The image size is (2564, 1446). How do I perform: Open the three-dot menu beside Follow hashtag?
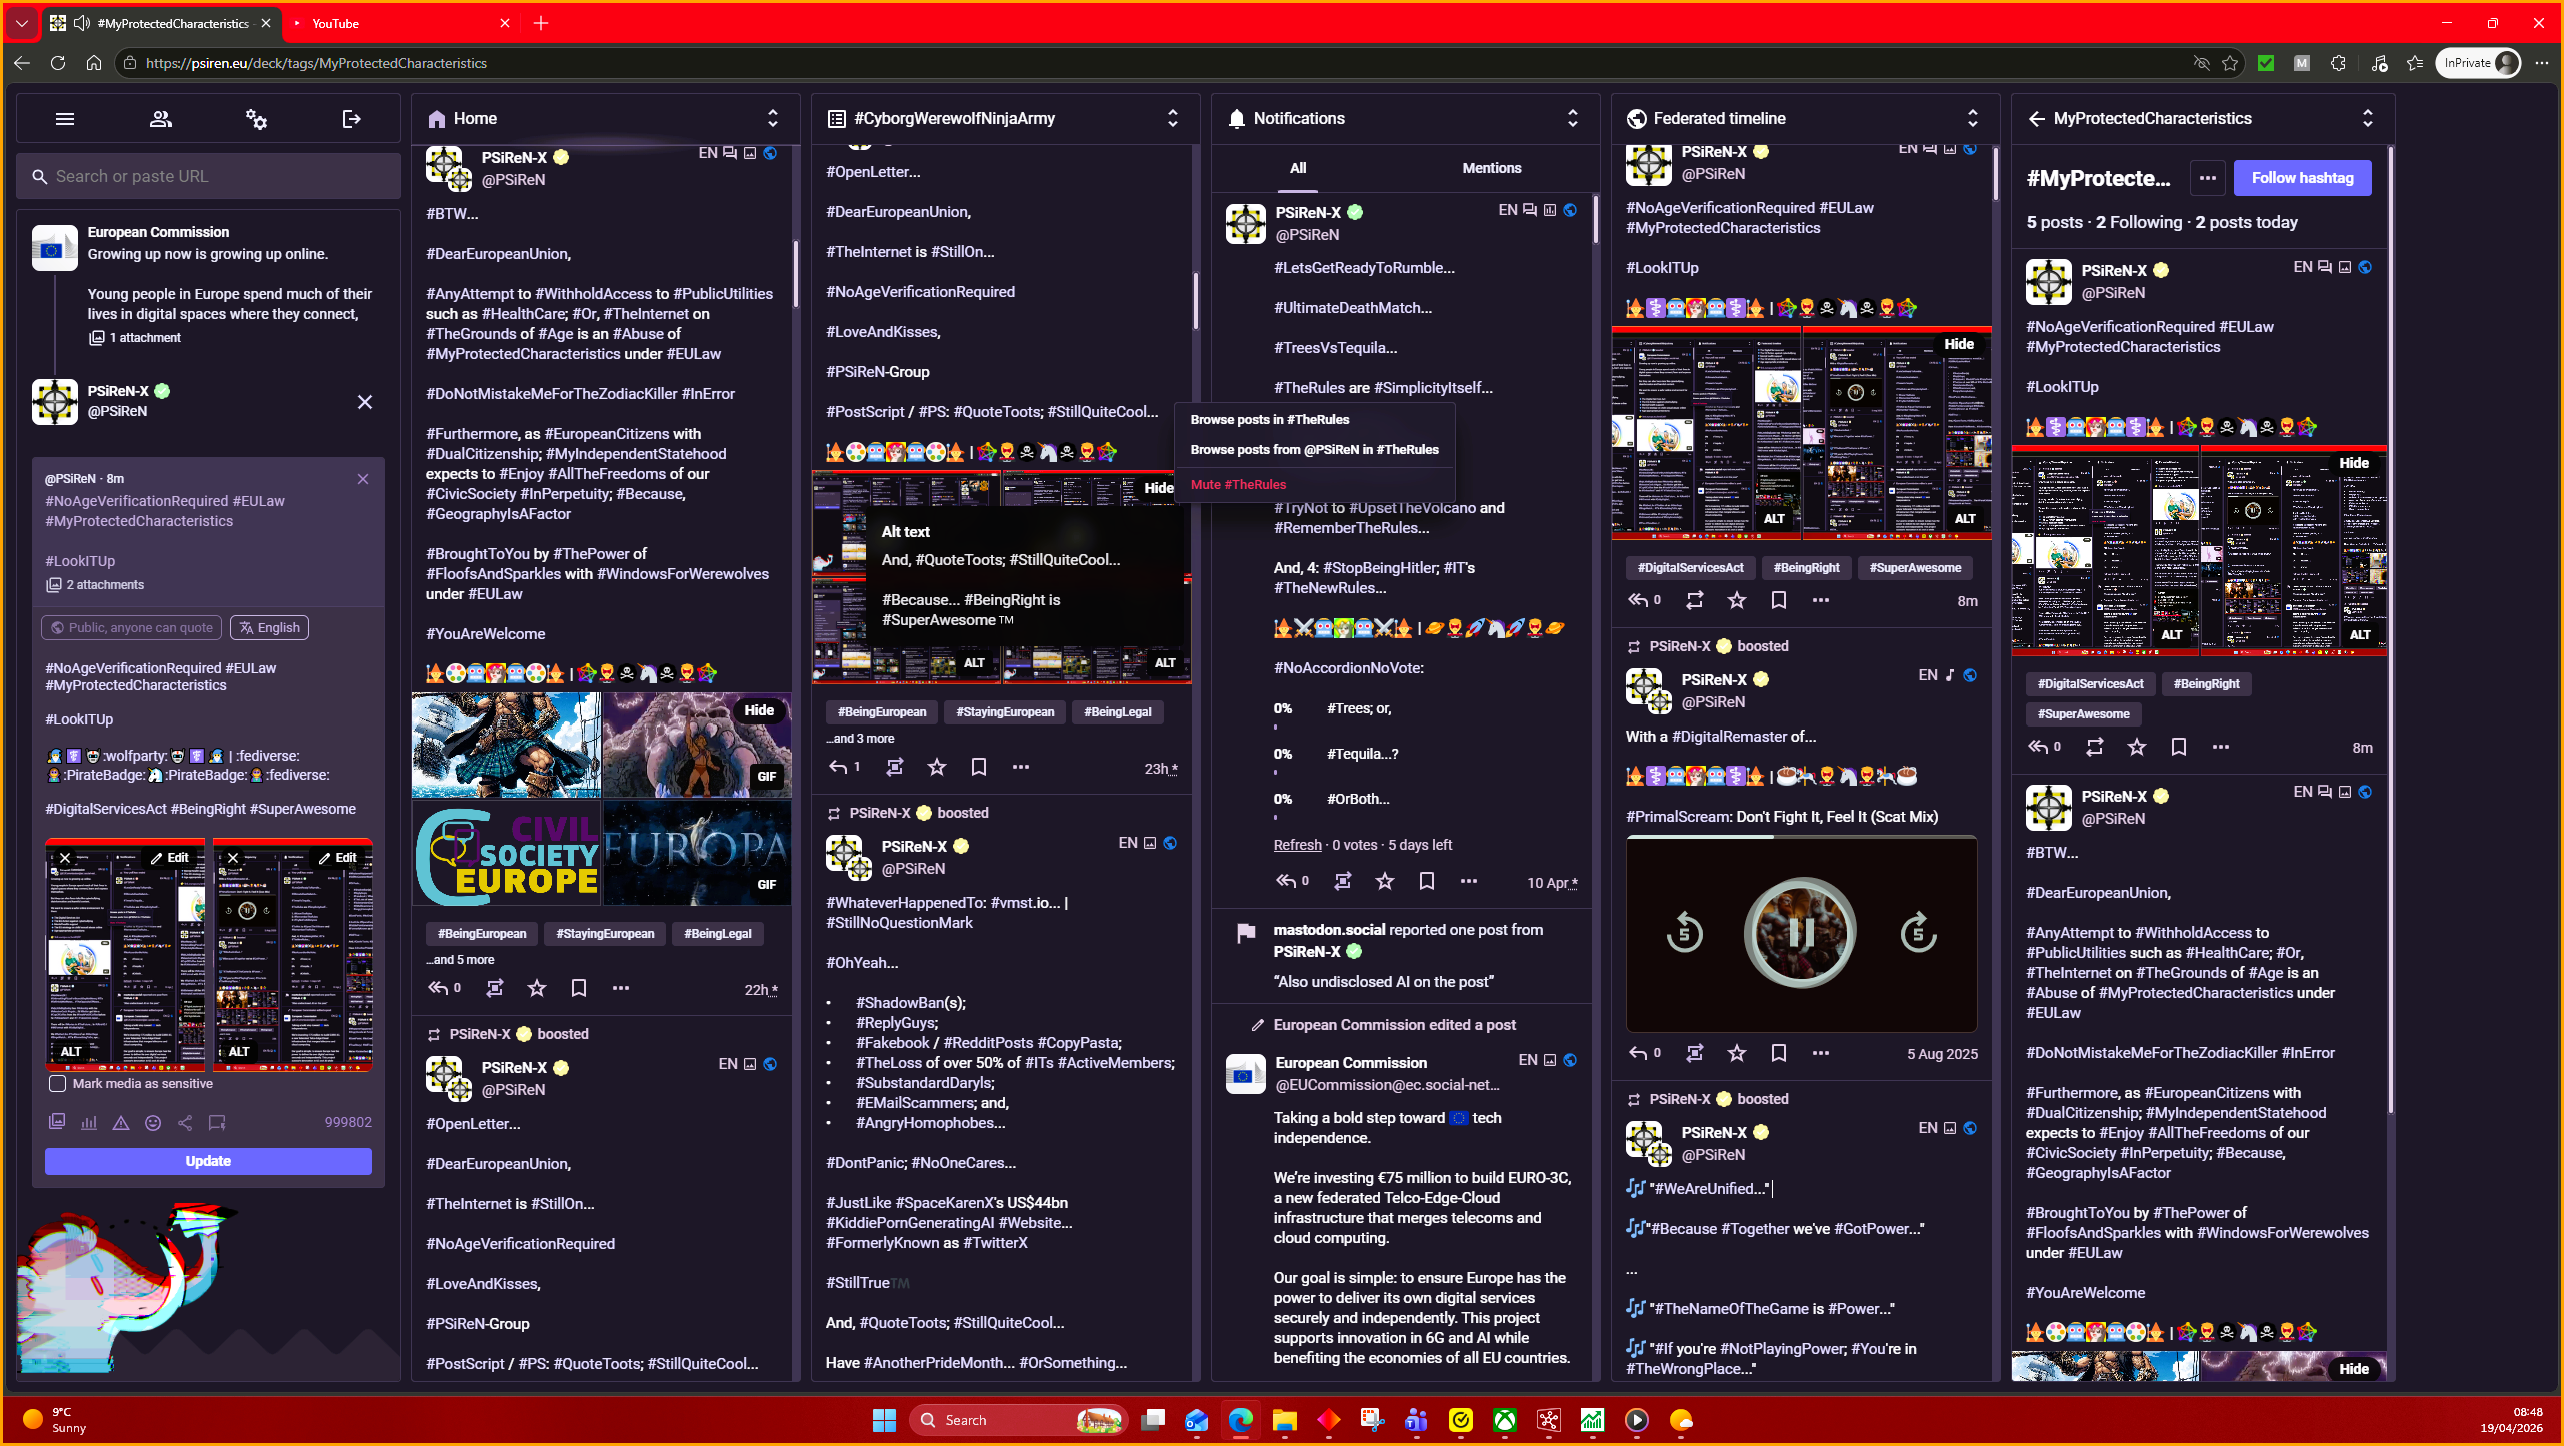click(x=2208, y=178)
